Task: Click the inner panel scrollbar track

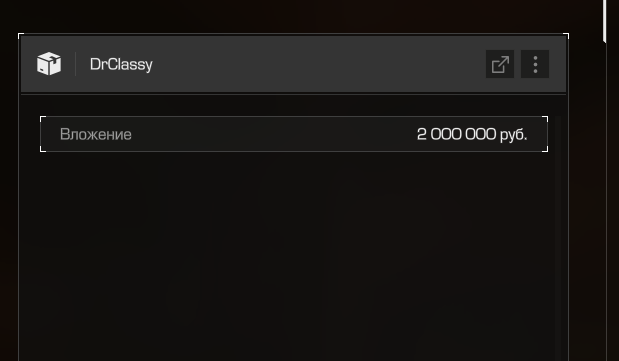Action: [x=557, y=237]
